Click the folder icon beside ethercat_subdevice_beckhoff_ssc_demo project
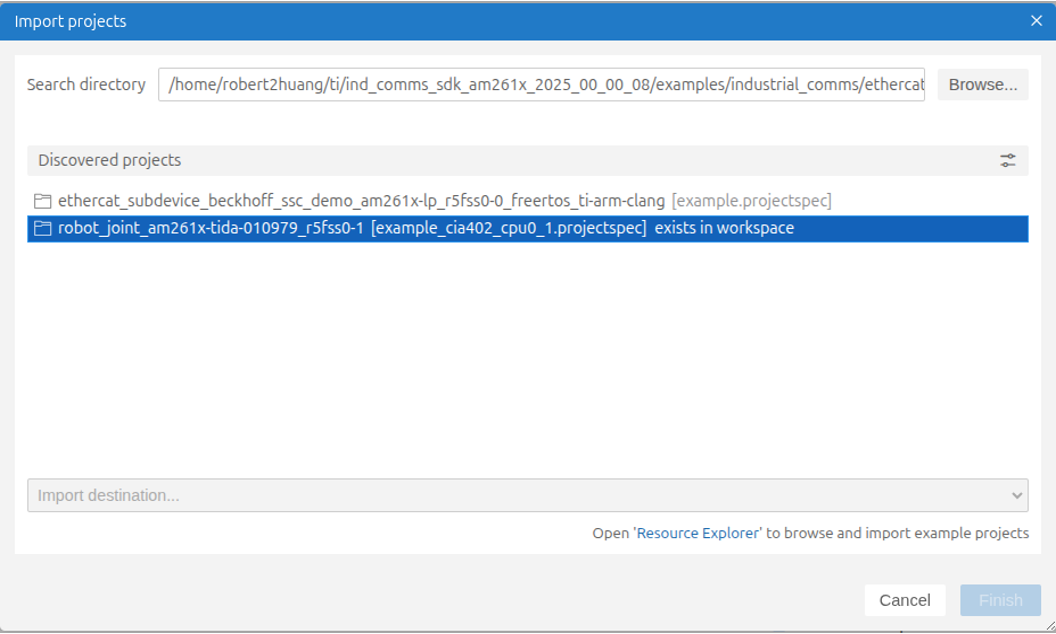Screen dimensions: 1056x634 click(42, 201)
